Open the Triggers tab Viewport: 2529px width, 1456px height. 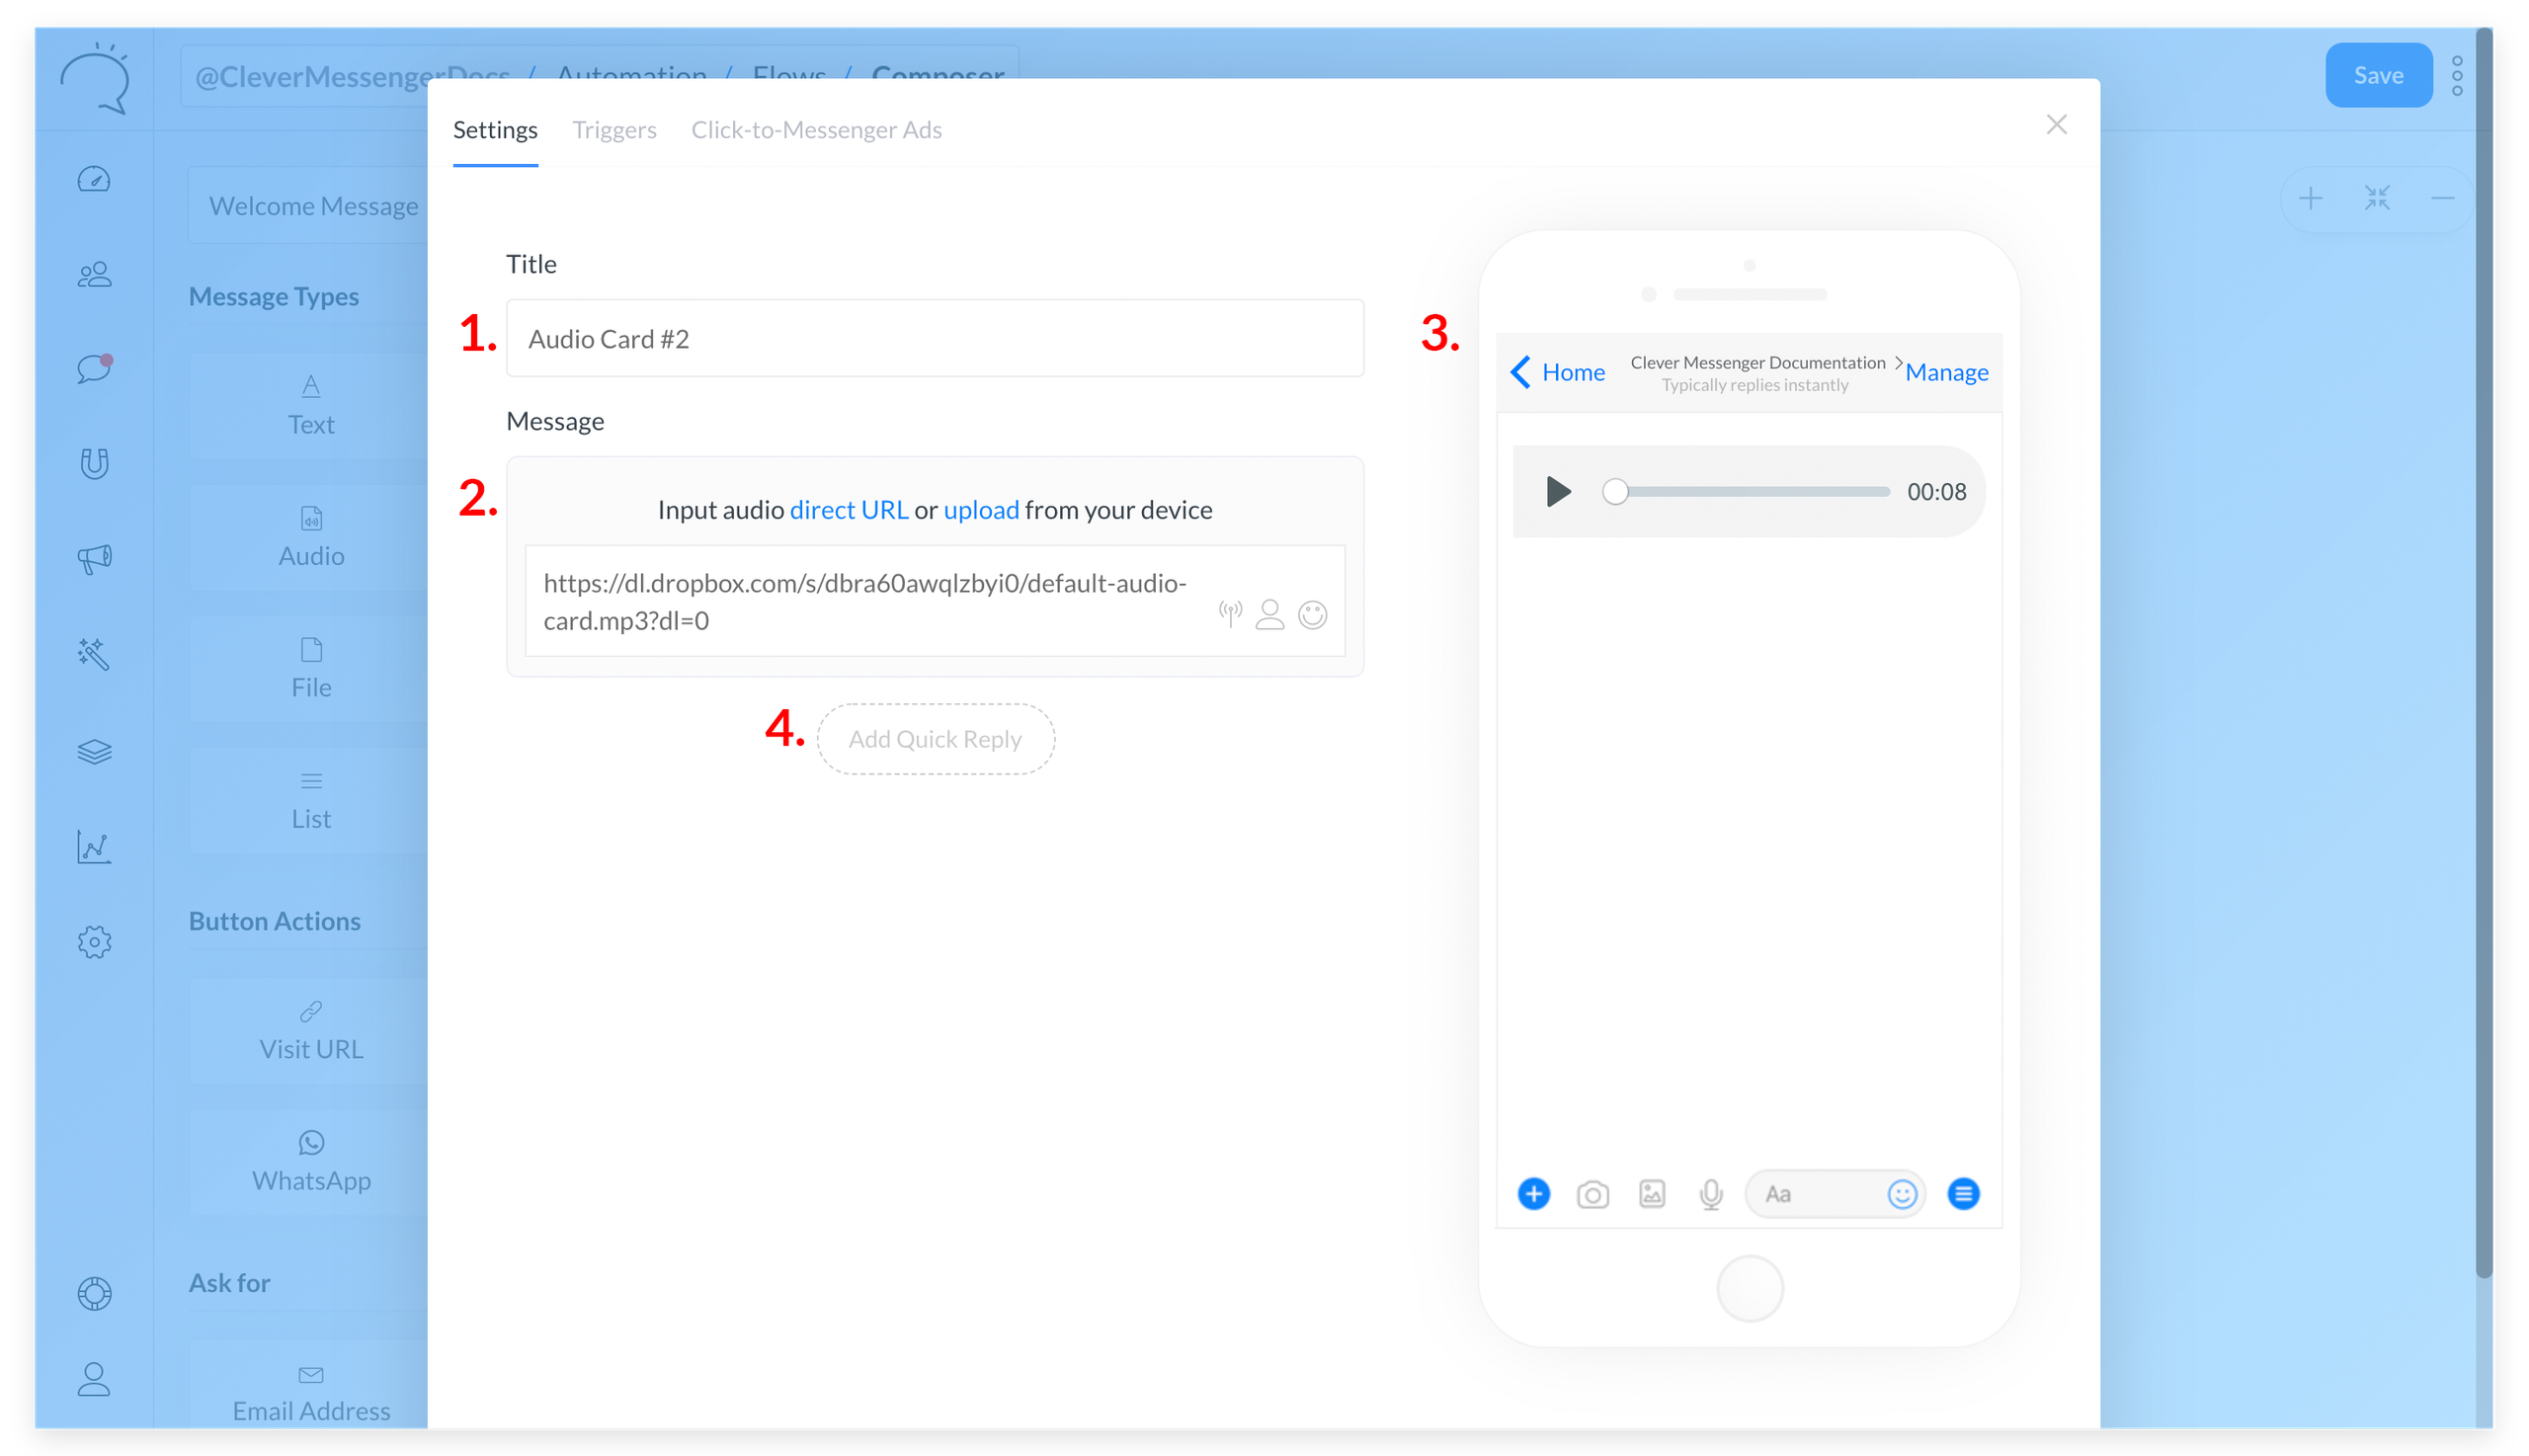click(x=614, y=130)
